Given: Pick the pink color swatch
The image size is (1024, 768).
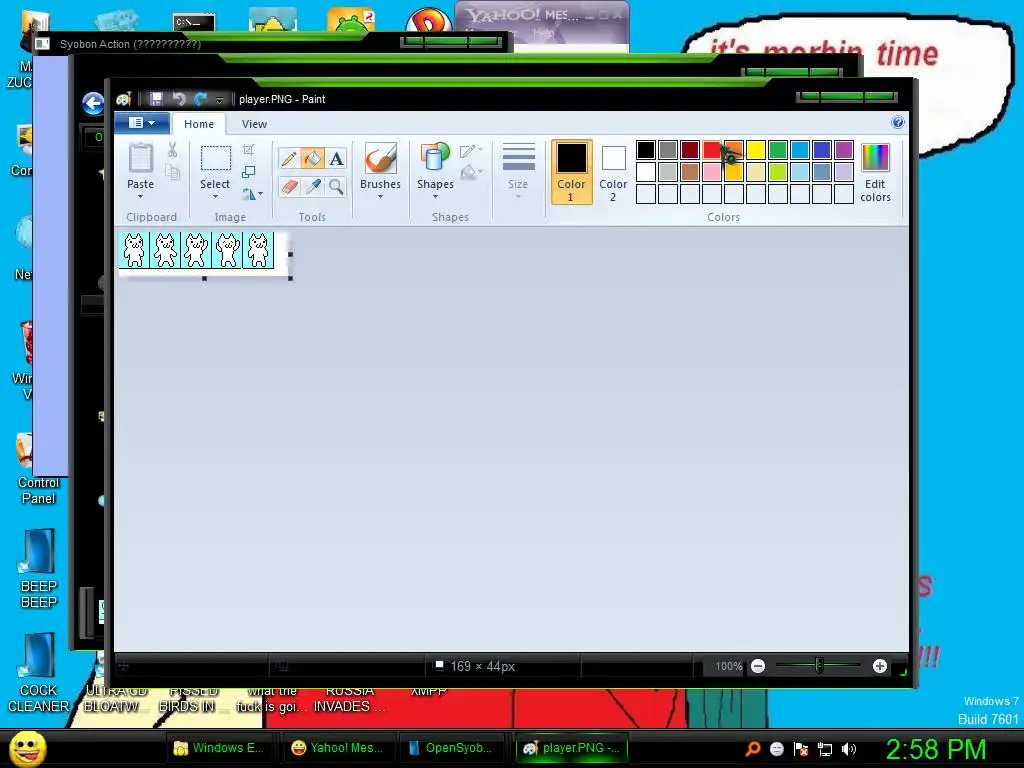Looking at the screenshot, I should pos(712,172).
